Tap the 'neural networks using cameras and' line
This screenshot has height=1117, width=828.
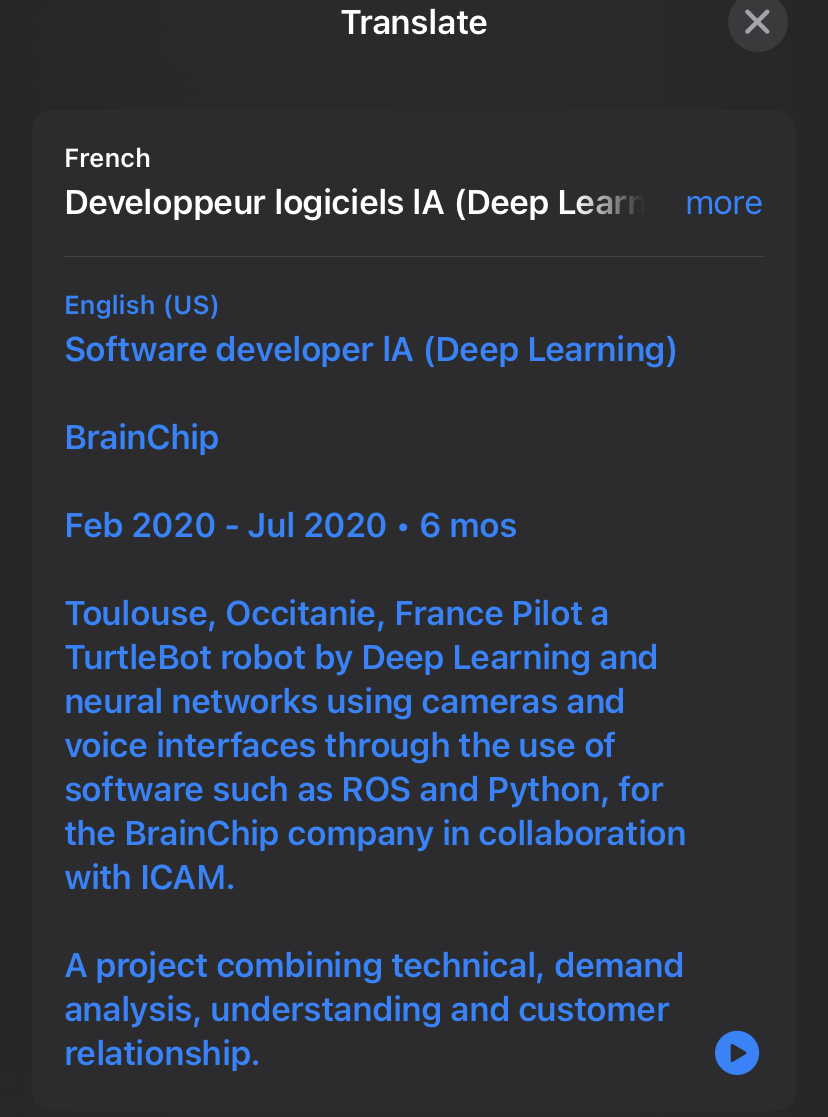click(344, 701)
